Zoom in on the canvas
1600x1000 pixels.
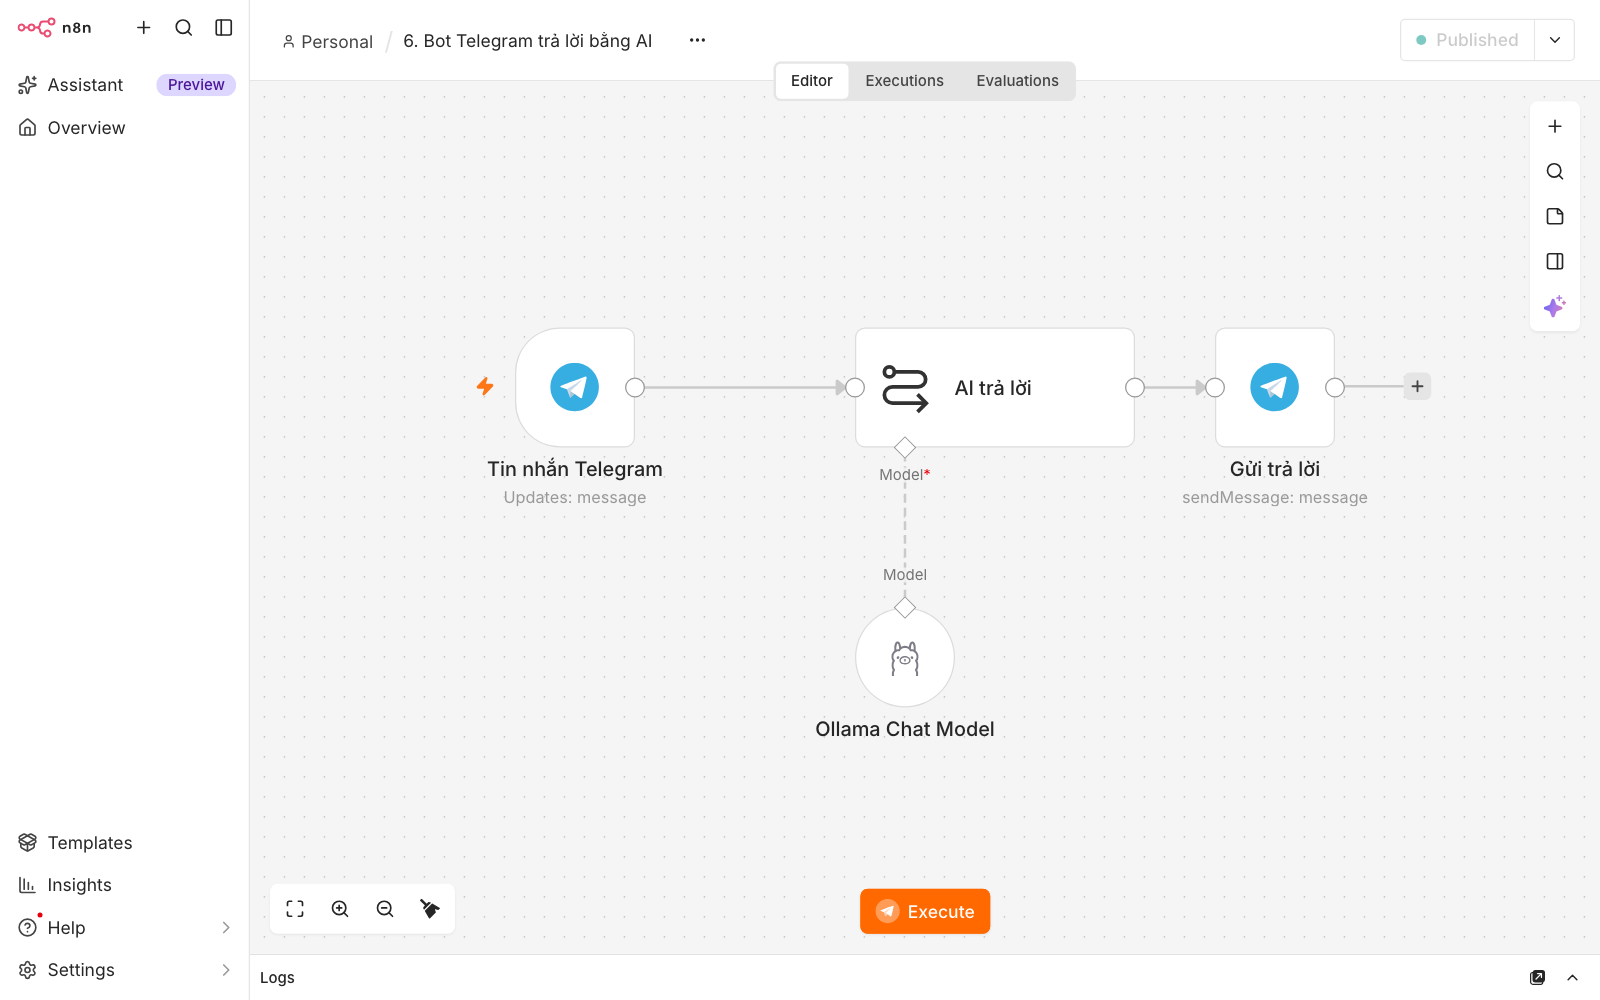click(x=340, y=909)
